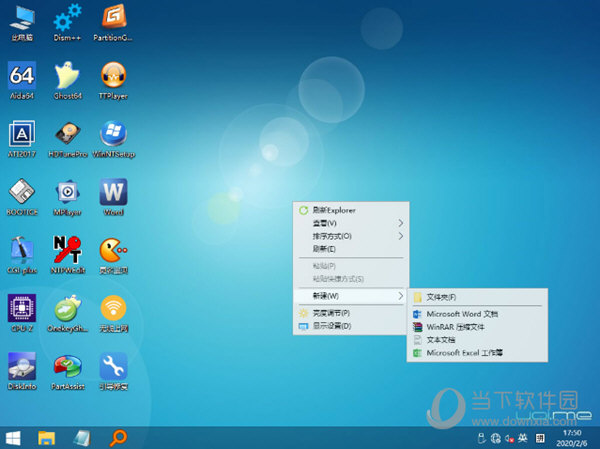Screen dimensions: 600x449
Task: Launch PartitionGuru from the desktop
Action: coord(114,17)
